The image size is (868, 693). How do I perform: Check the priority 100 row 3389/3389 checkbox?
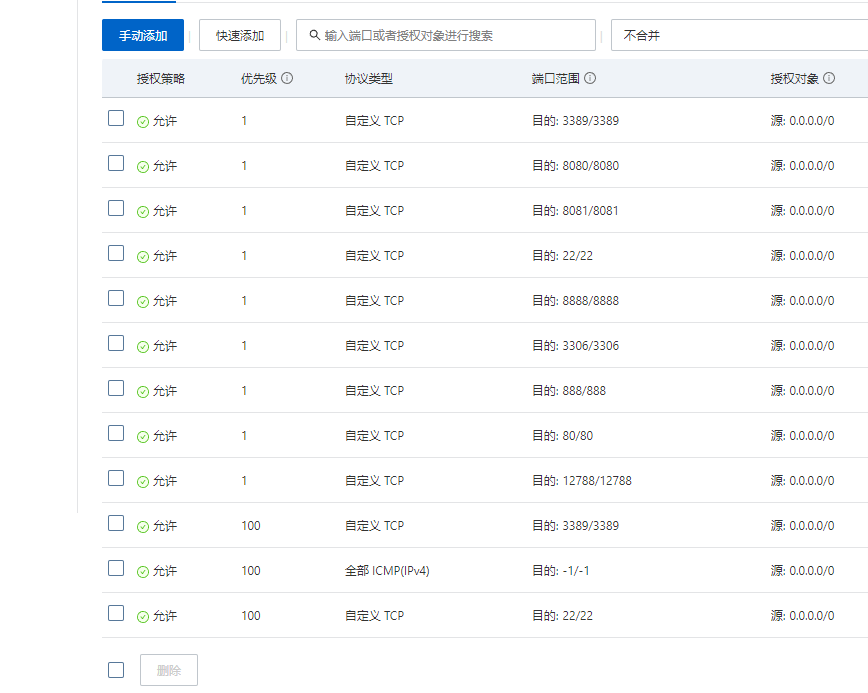click(116, 523)
